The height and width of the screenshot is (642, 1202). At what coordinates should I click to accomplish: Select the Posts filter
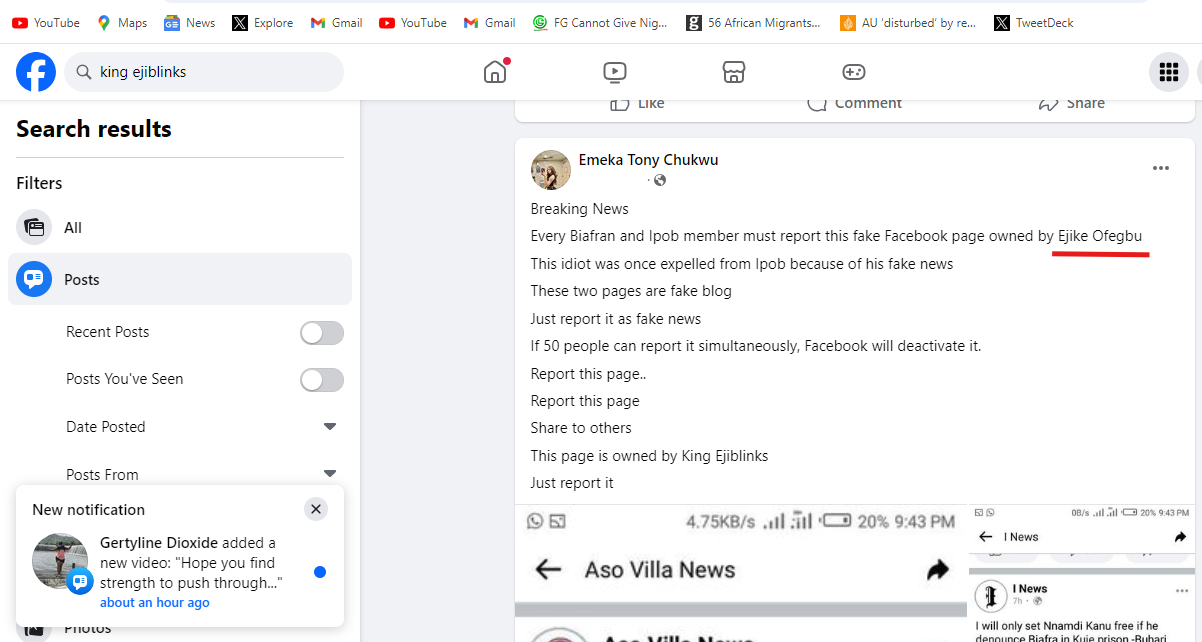[180, 279]
